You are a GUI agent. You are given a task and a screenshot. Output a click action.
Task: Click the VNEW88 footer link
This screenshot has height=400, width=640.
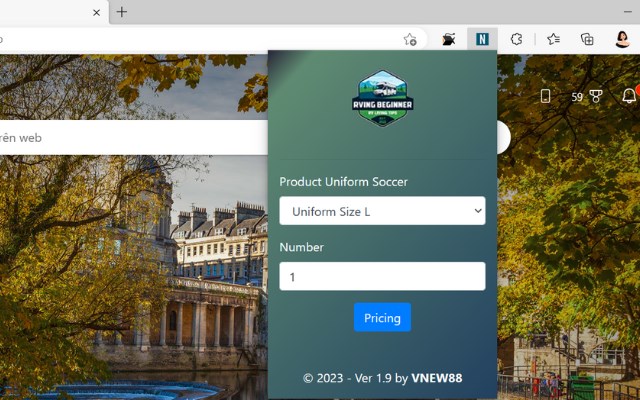pos(437,378)
